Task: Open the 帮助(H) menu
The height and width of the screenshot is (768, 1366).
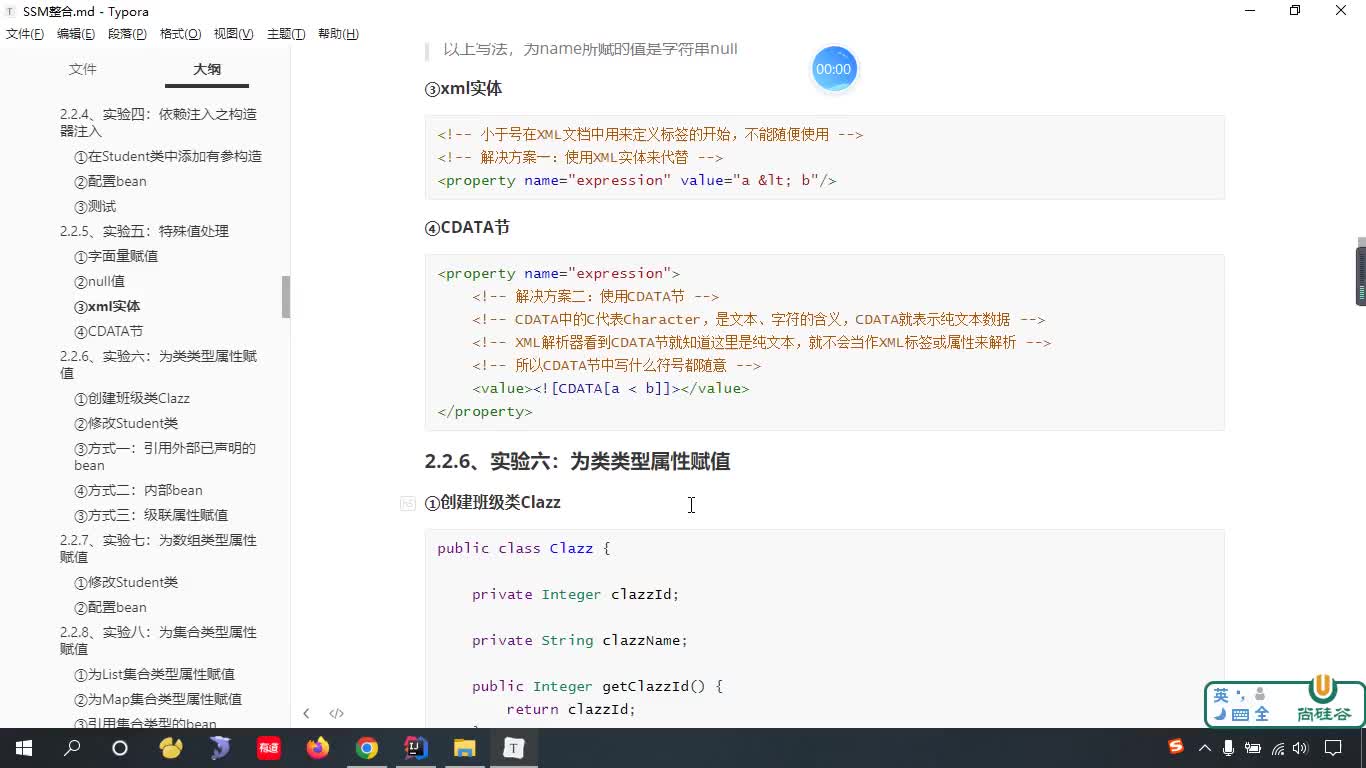Action: [x=338, y=34]
